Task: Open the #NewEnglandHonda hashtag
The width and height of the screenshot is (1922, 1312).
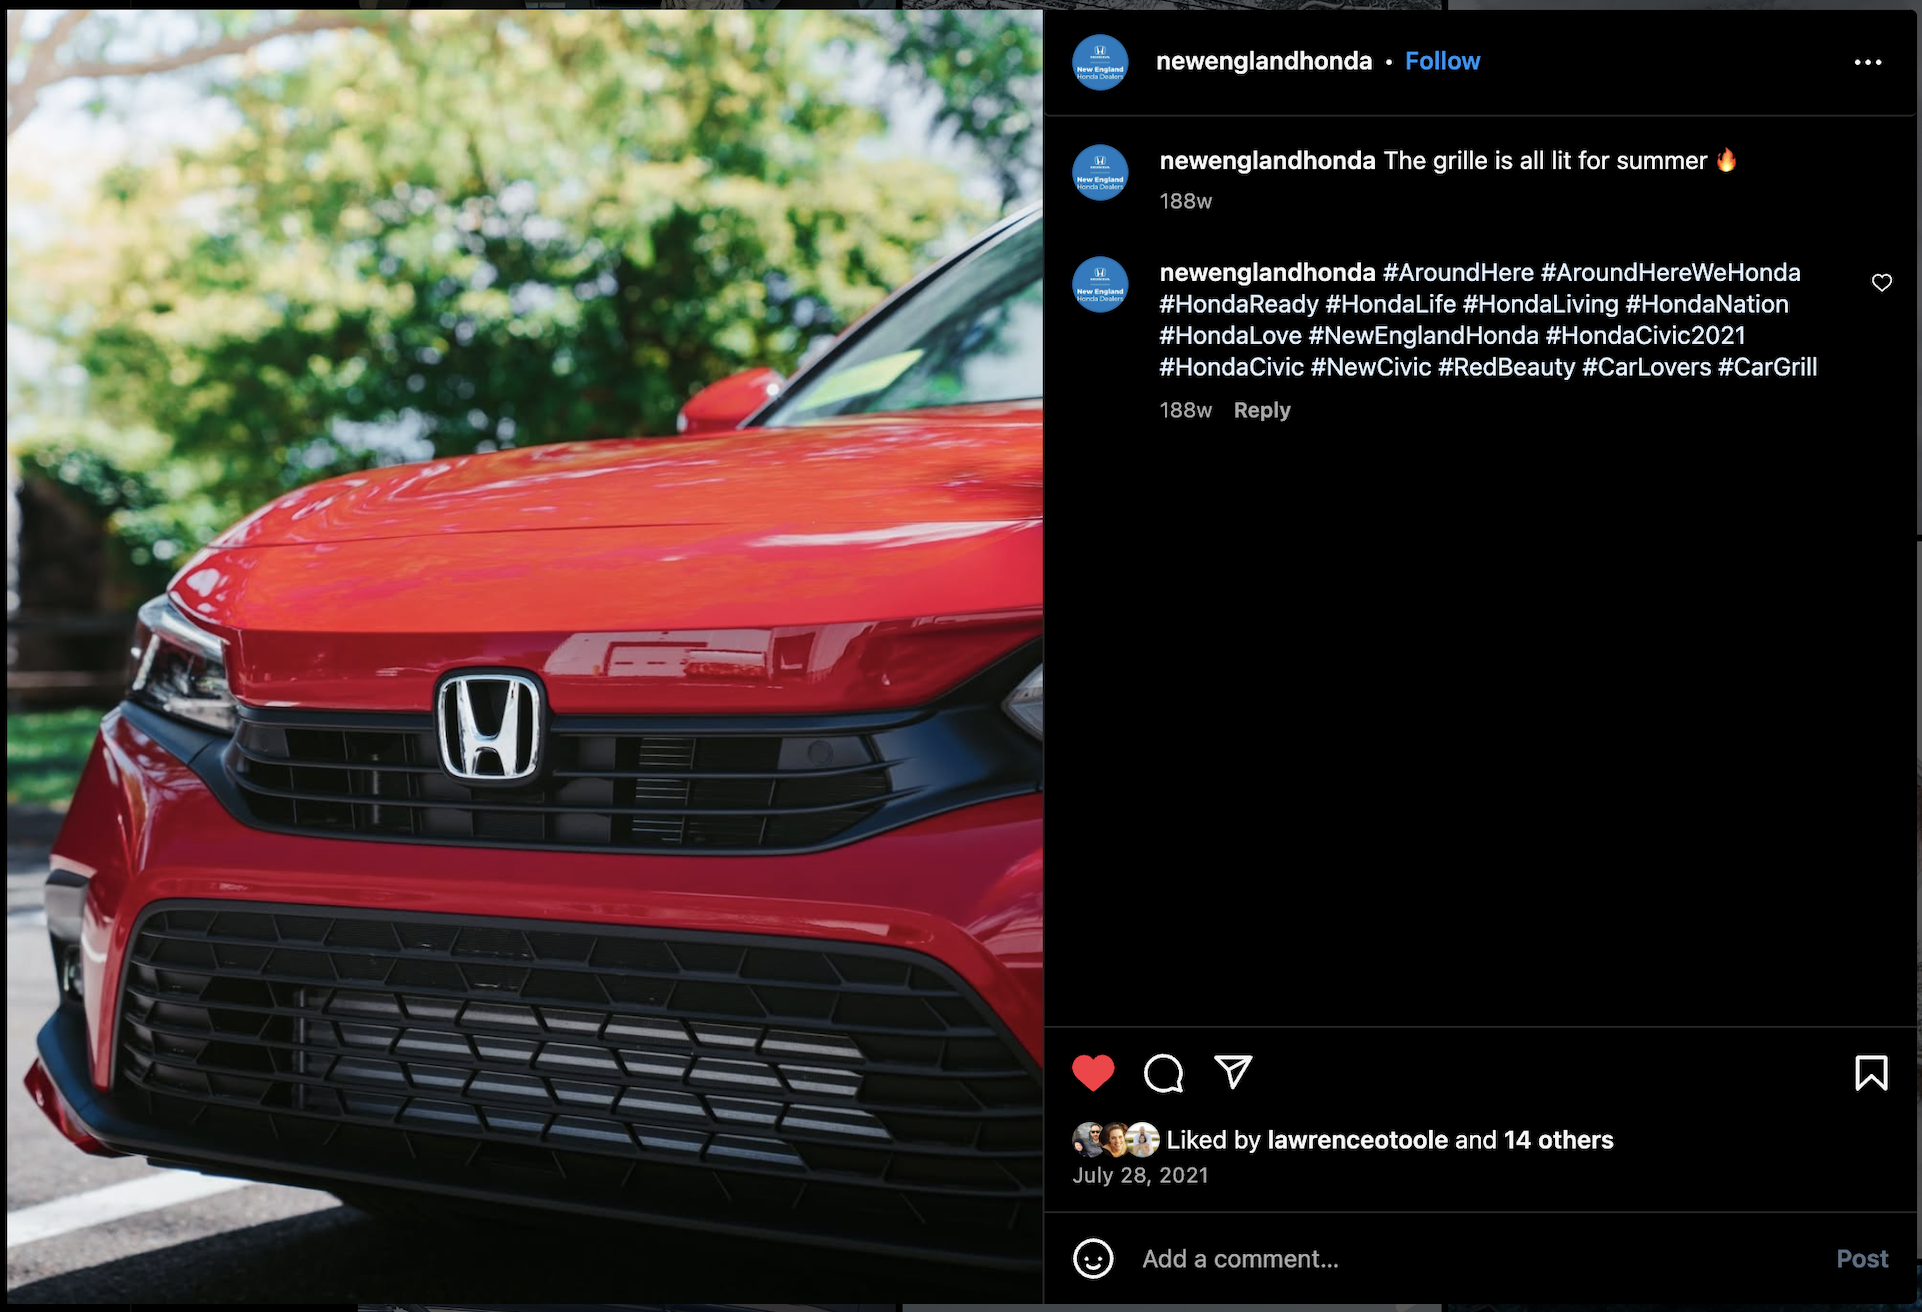Action: coord(1423,335)
